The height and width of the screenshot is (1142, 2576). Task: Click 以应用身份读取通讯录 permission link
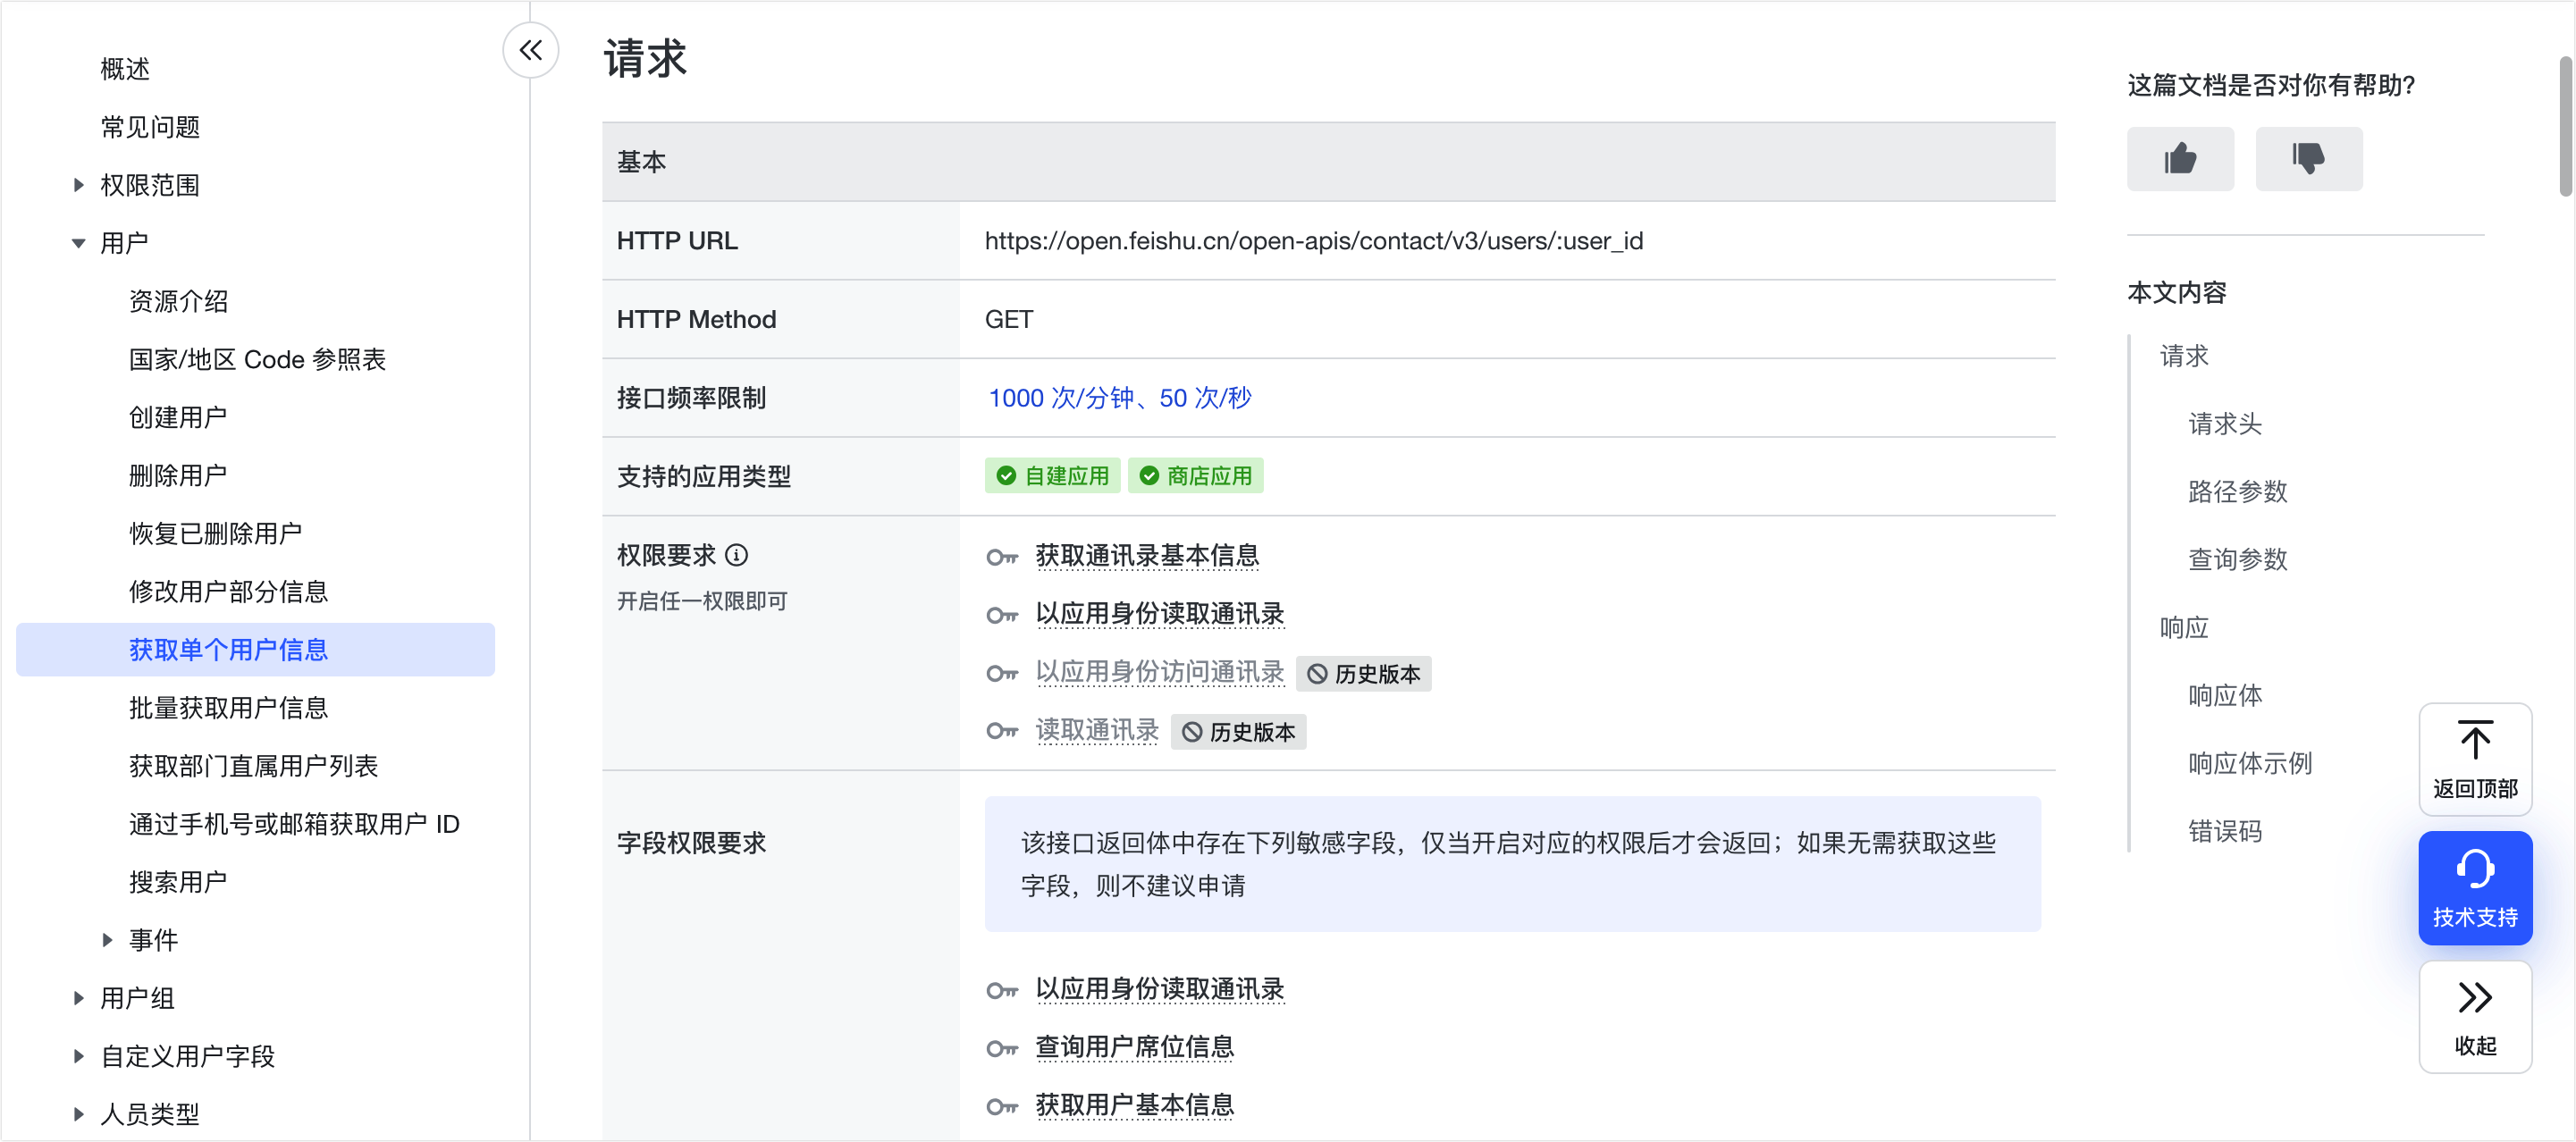coord(1159,614)
